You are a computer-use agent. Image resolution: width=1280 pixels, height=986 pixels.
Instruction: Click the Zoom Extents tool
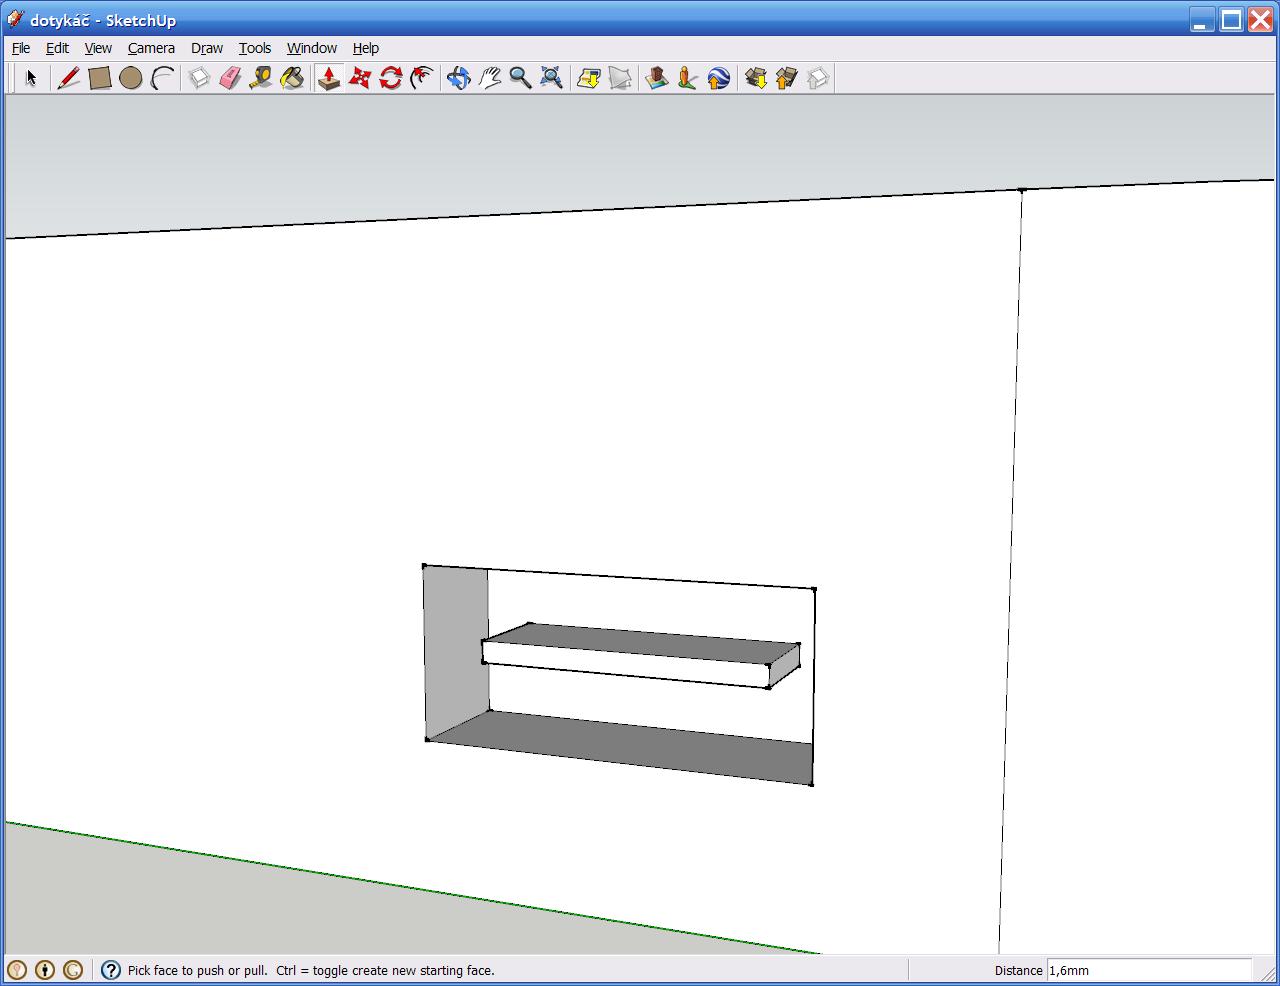(551, 78)
